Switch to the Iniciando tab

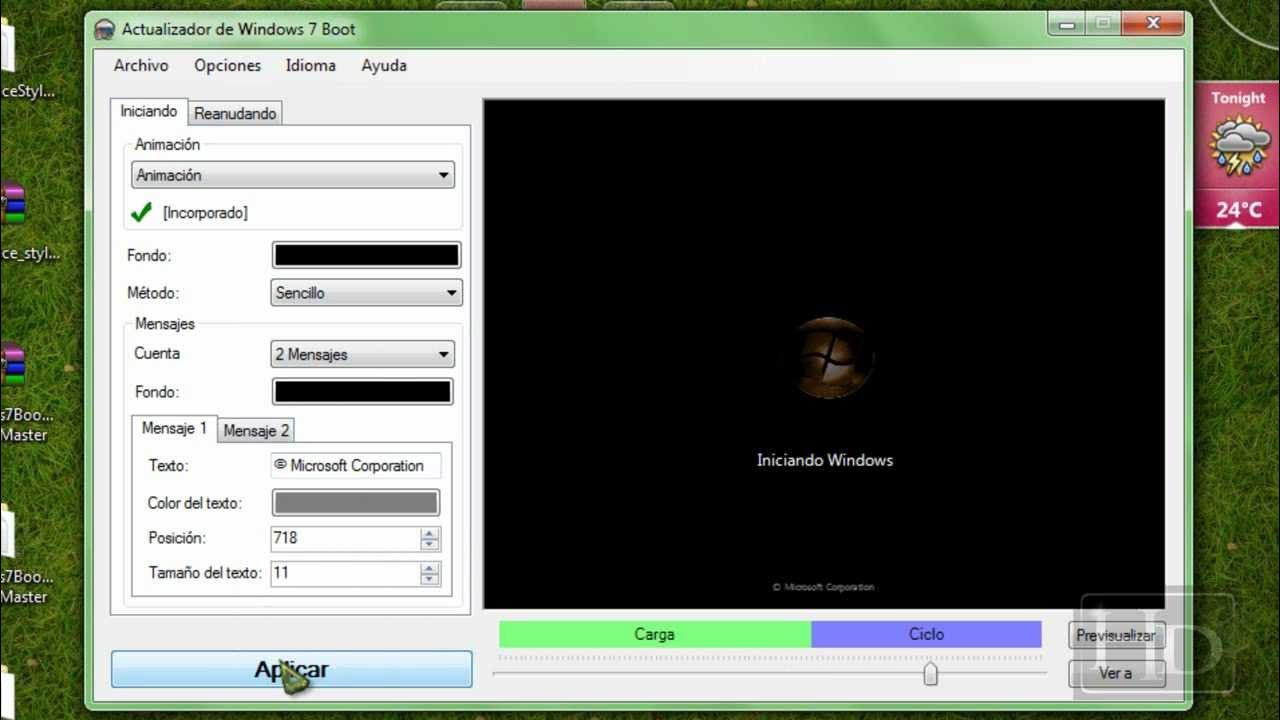tap(149, 111)
